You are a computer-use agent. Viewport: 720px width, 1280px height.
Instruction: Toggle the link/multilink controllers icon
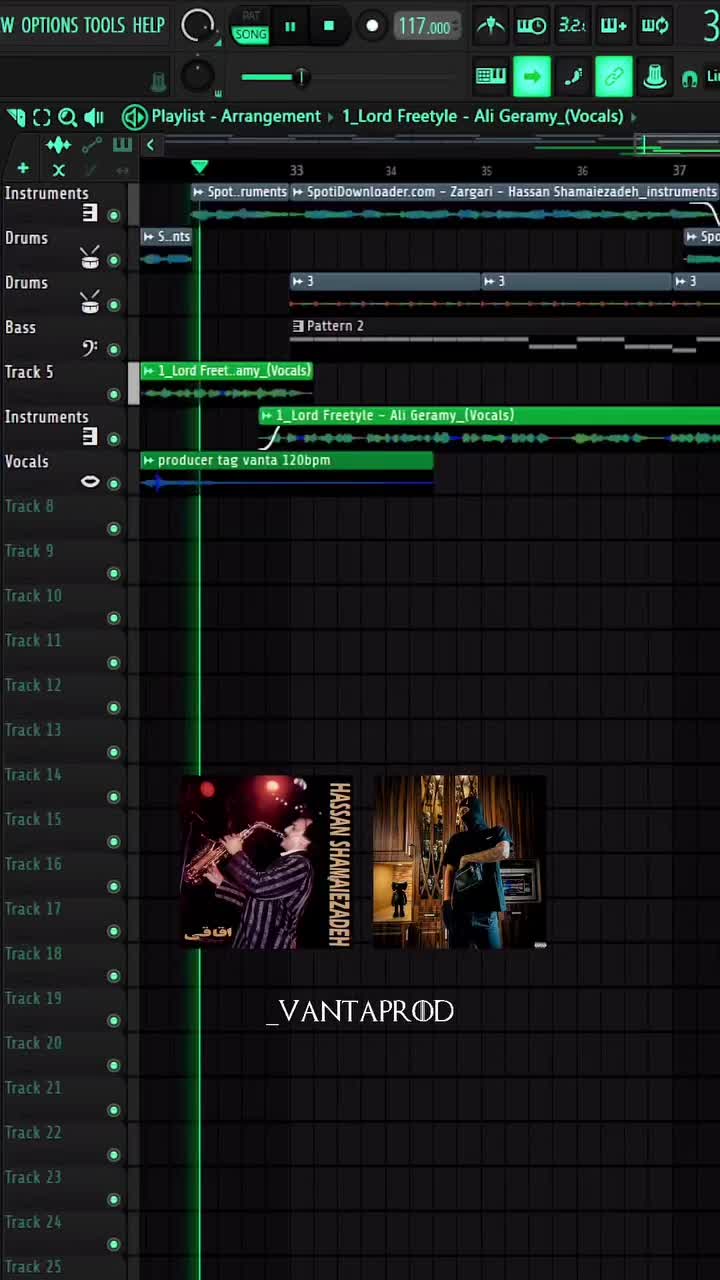(613, 76)
